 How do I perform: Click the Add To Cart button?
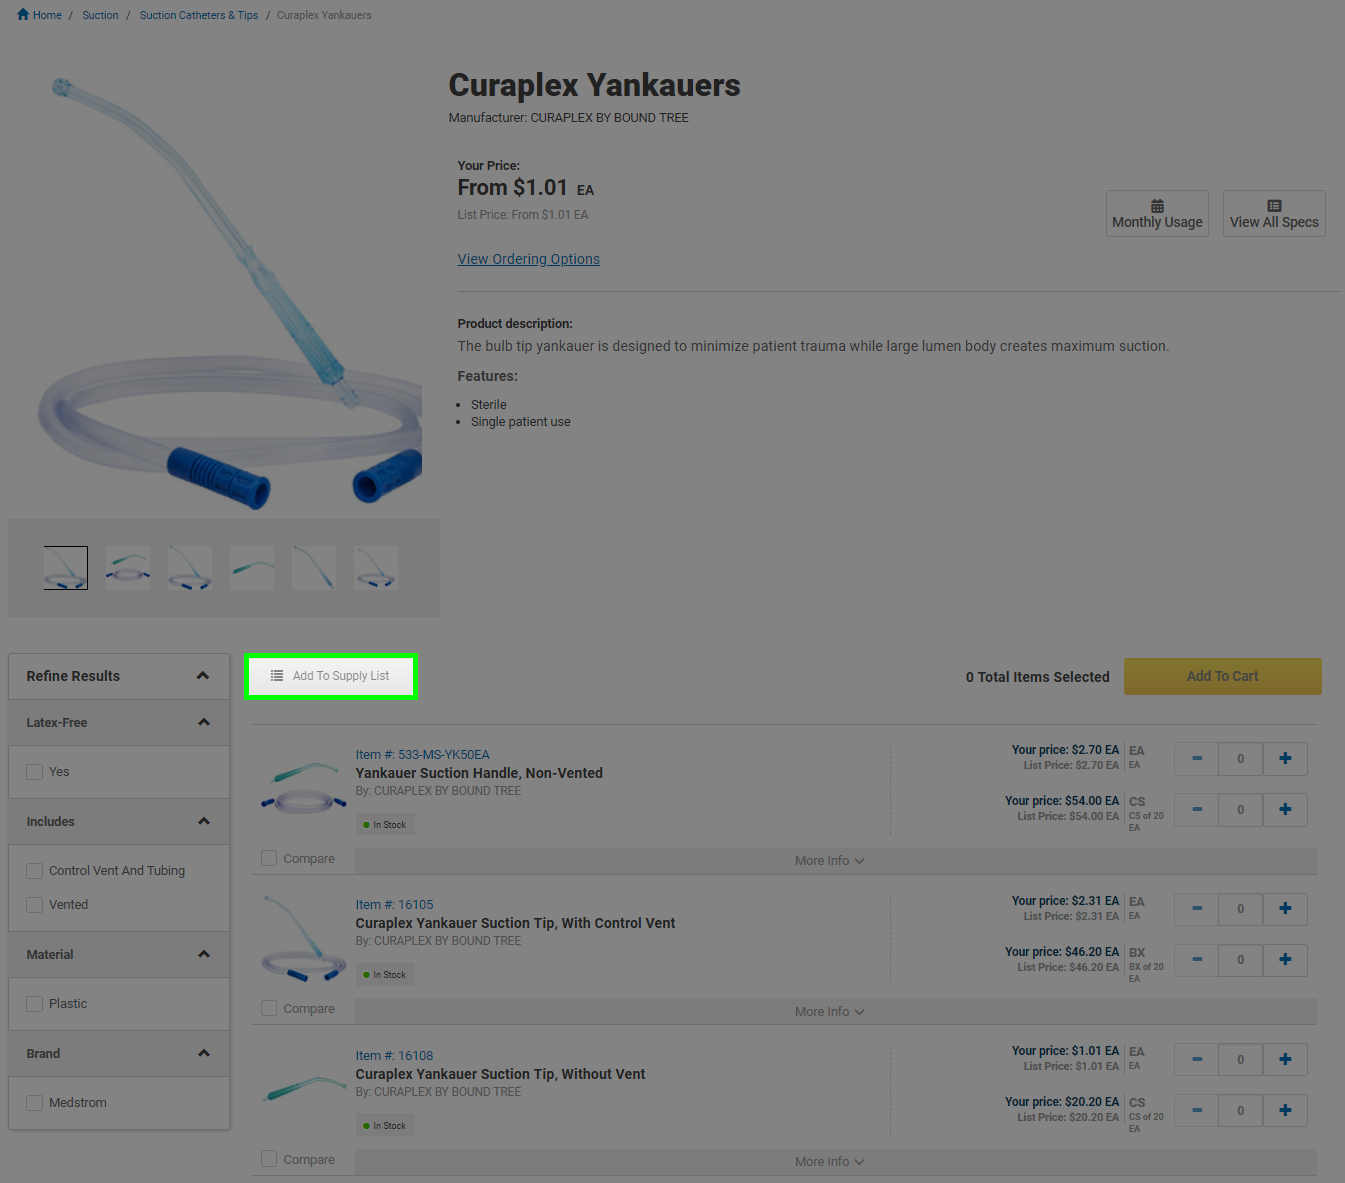click(1223, 676)
